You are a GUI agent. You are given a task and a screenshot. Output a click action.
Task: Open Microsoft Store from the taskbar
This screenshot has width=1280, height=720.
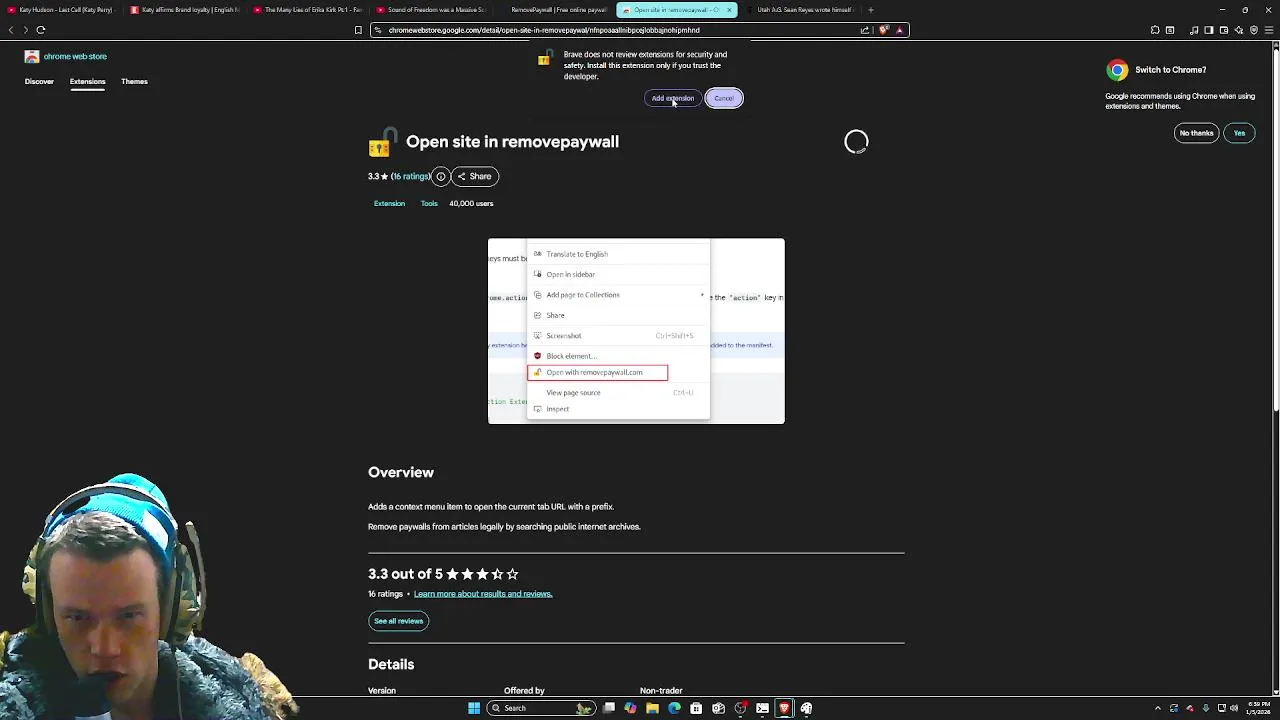[696, 708]
